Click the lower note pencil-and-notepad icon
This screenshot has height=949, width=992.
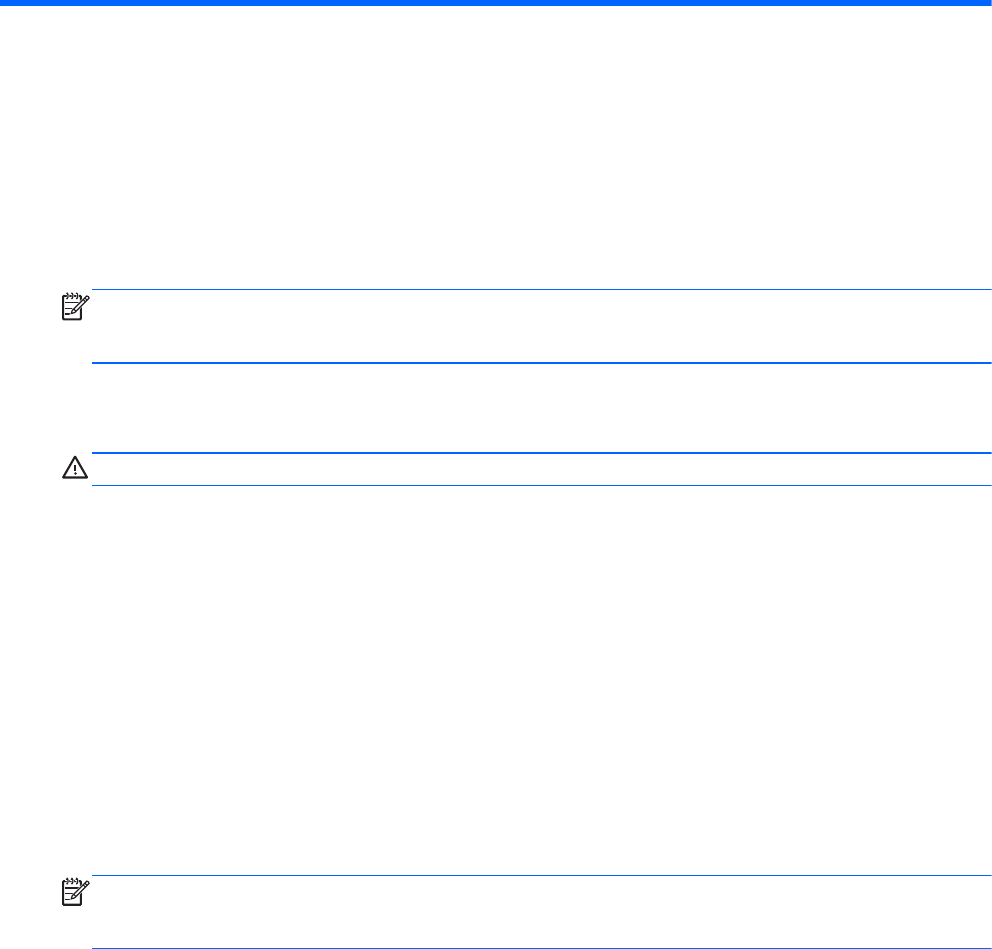pyautogui.click(x=75, y=893)
